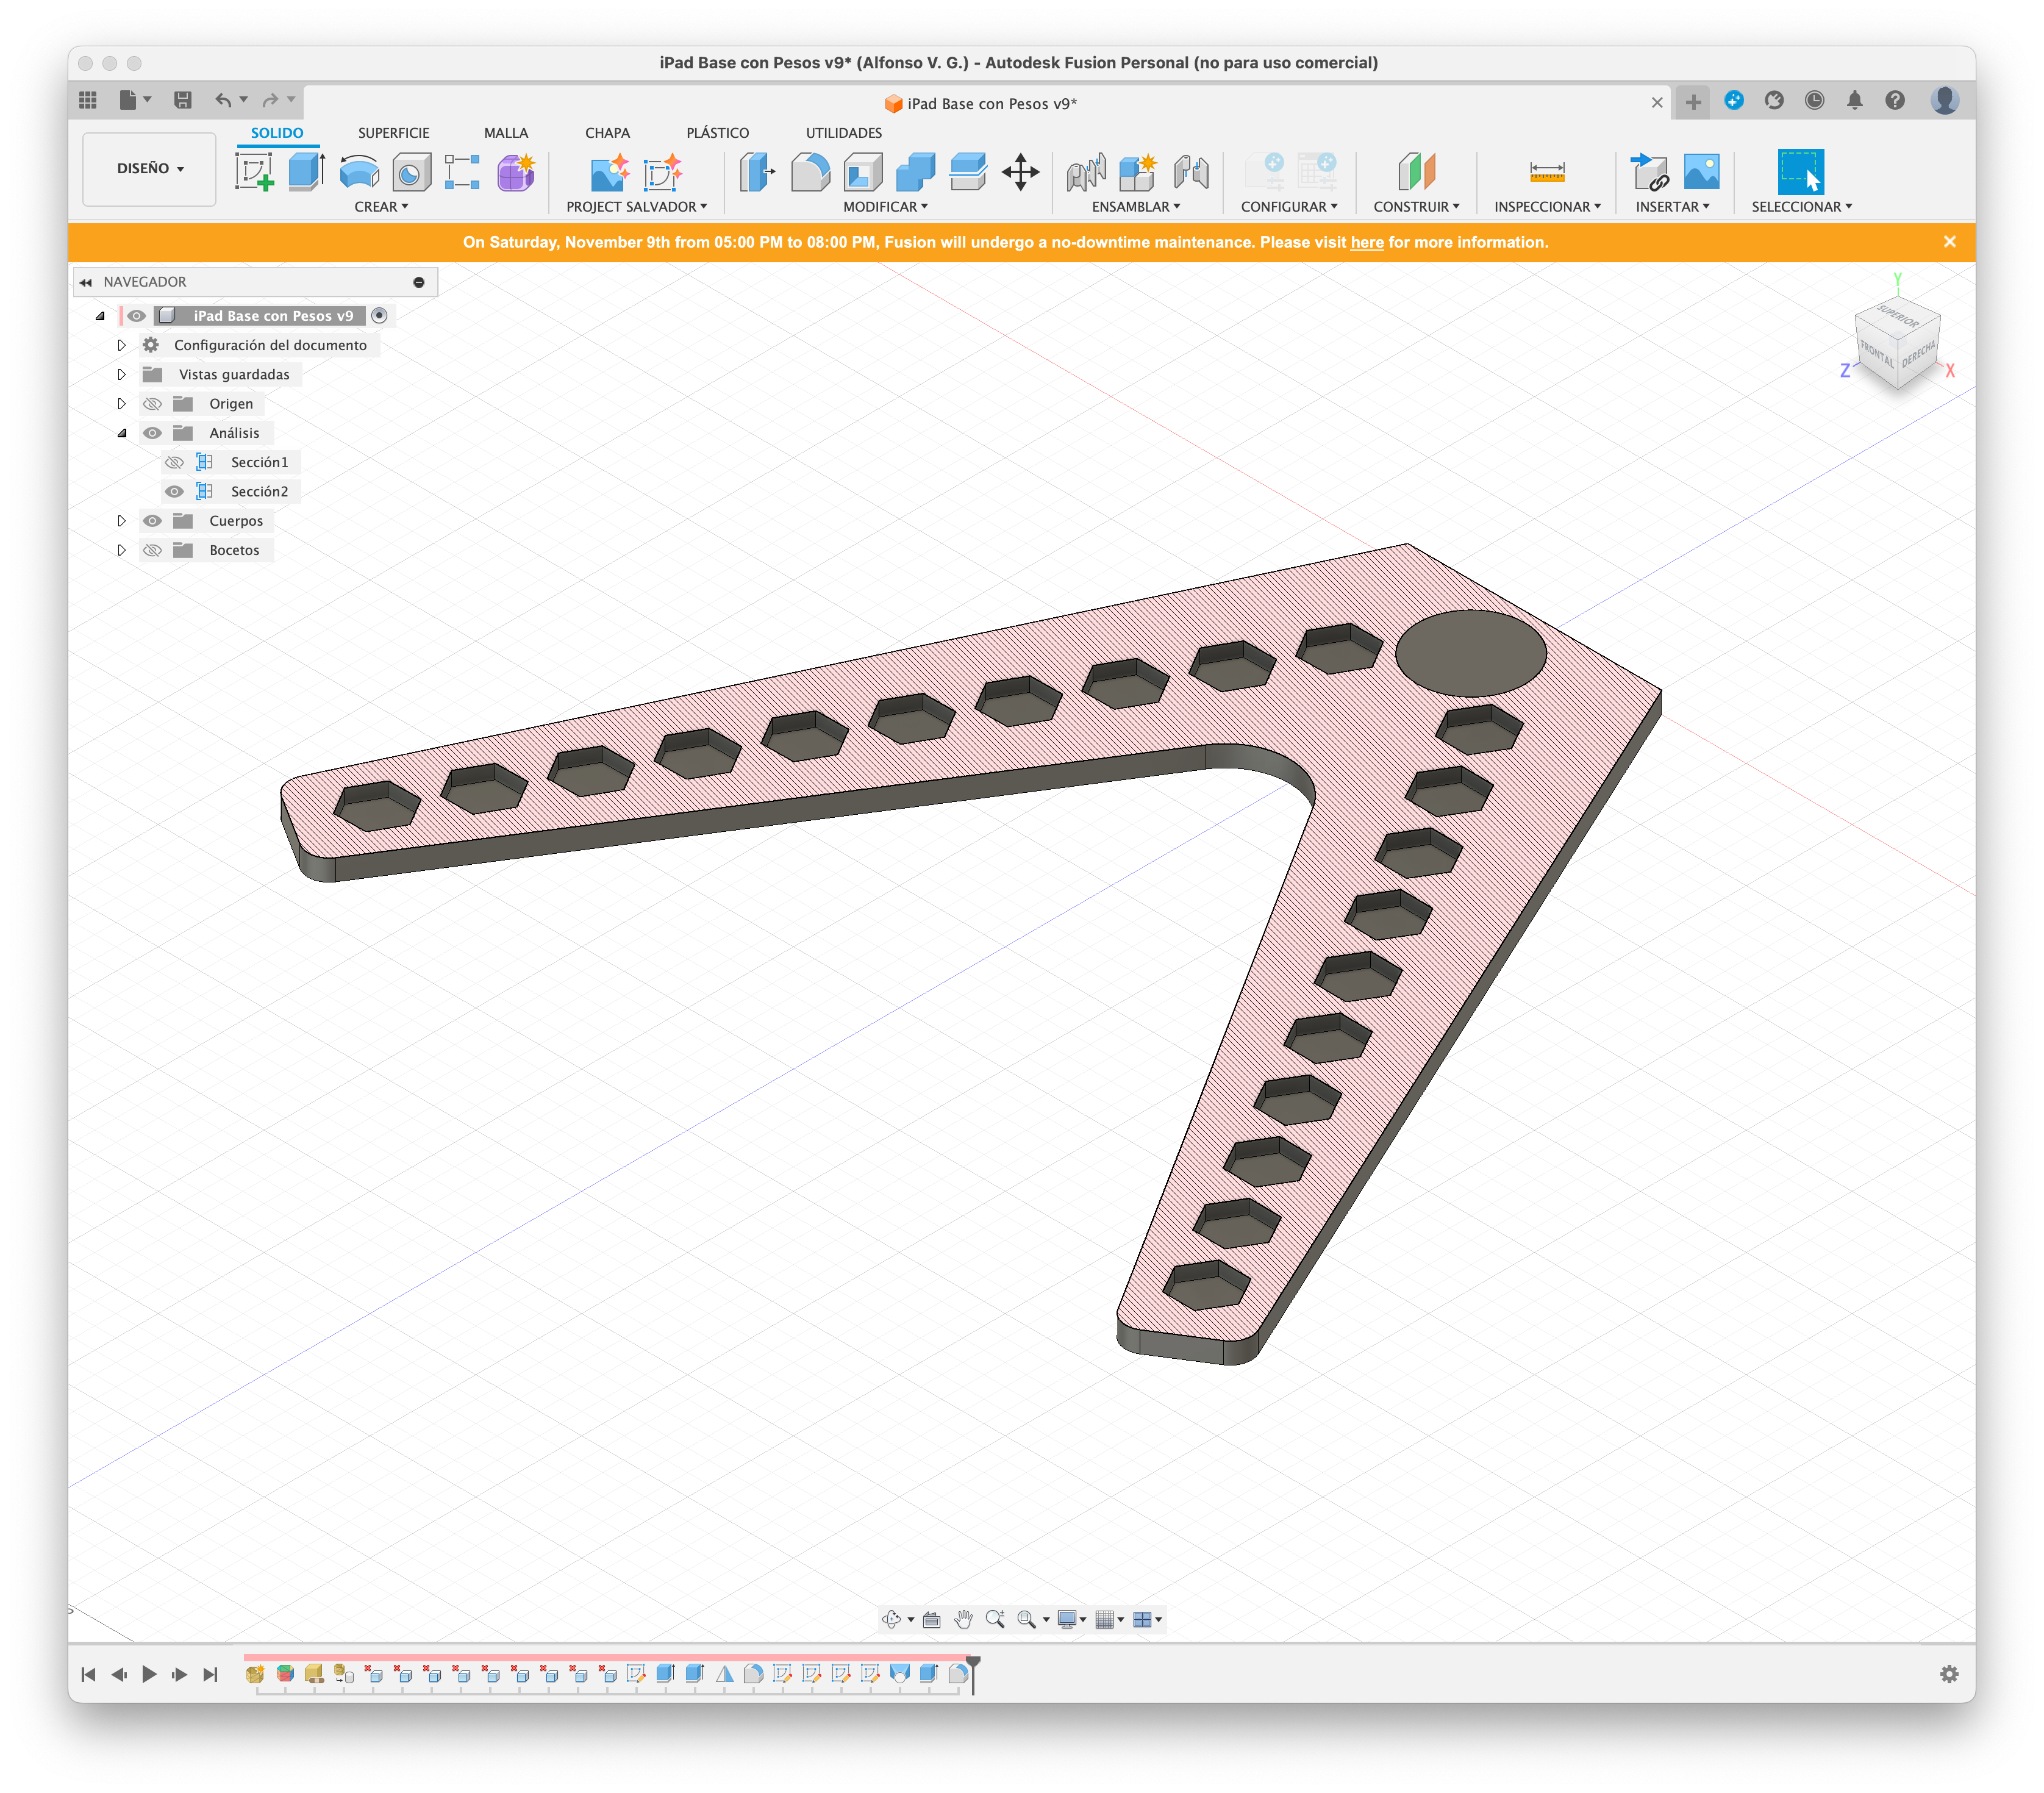
Task: Open timeline settings gear
Action: pyautogui.click(x=1949, y=1674)
